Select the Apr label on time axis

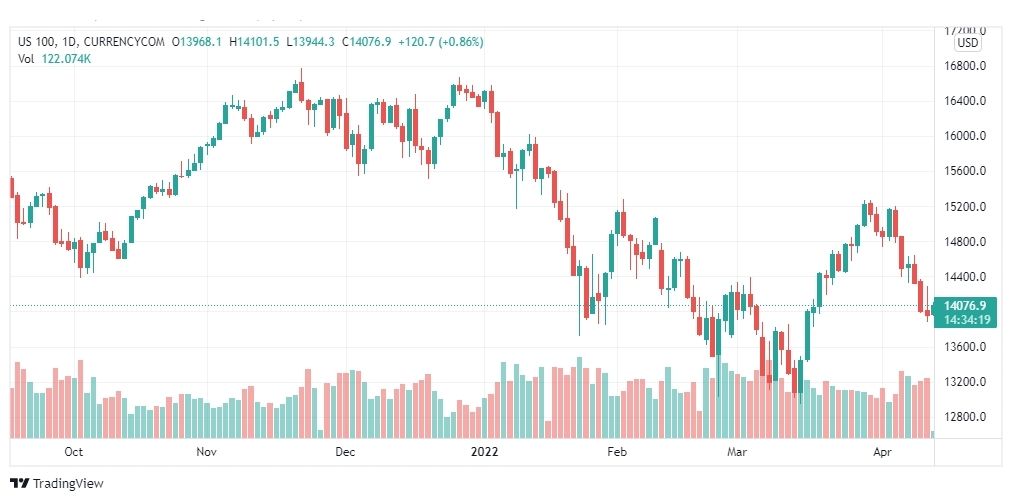pos(882,453)
